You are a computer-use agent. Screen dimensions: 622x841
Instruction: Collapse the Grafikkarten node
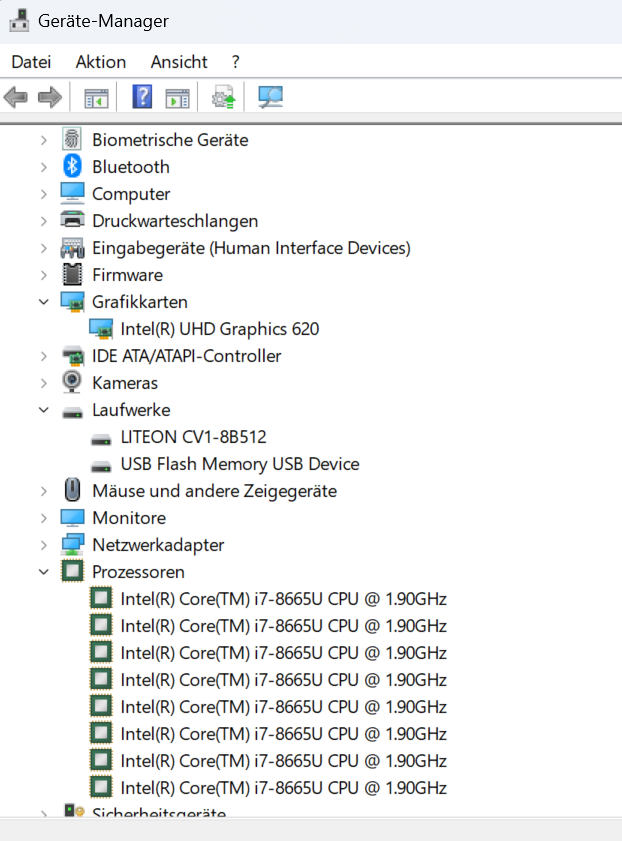pyautogui.click(x=43, y=302)
